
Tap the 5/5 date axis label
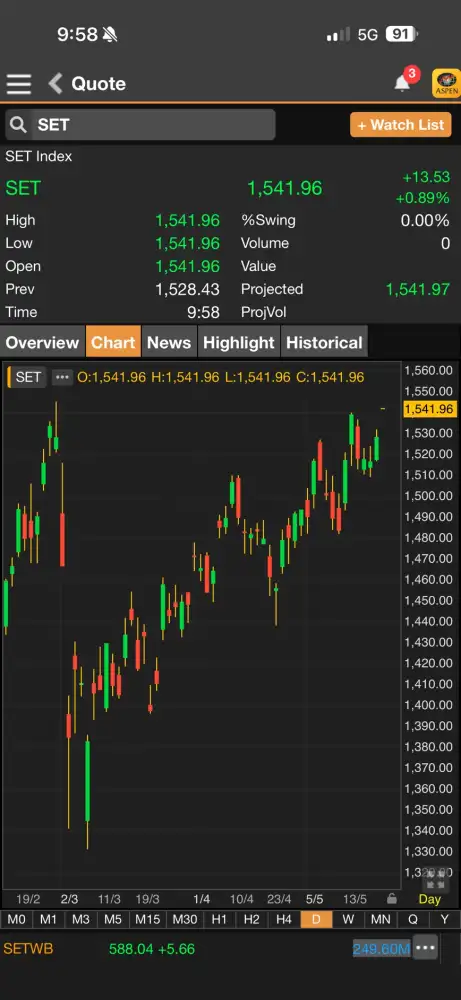[315, 899]
